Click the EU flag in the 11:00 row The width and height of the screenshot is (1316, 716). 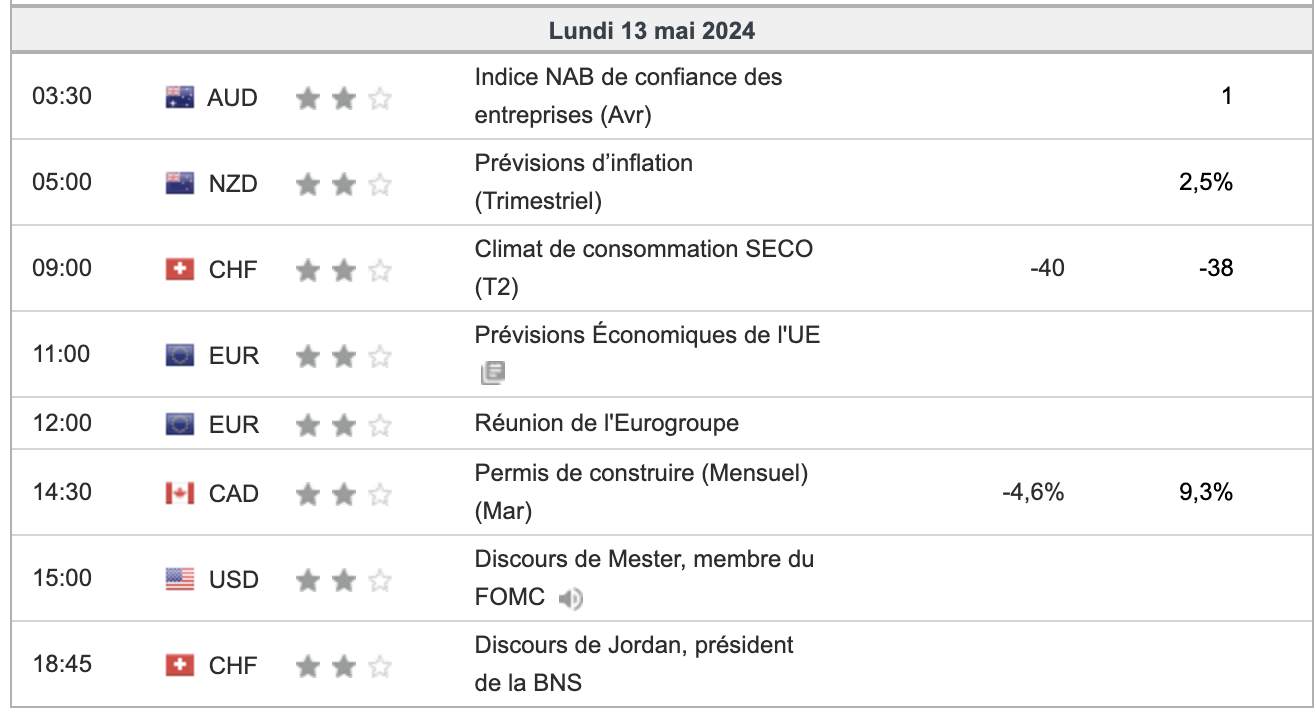(179, 355)
